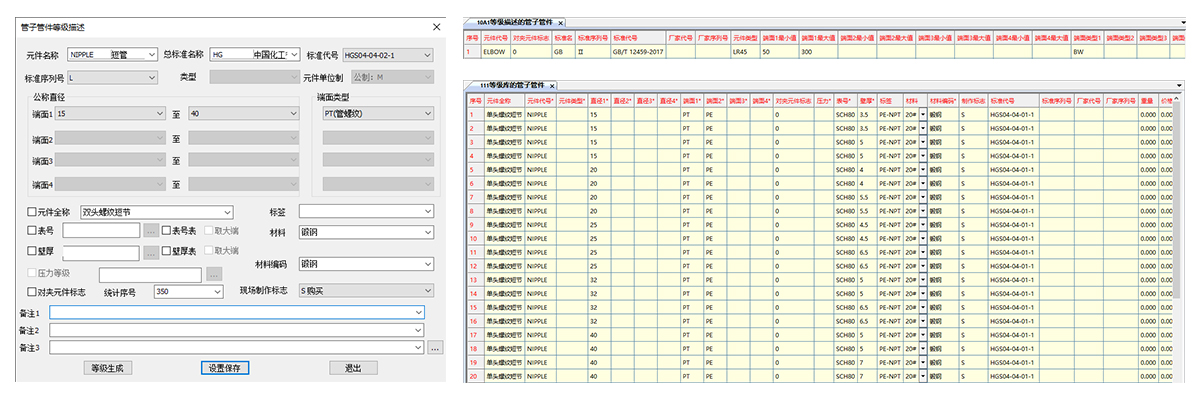Enable the 元件全称 checkbox
The width and height of the screenshot is (1200, 402).
pyautogui.click(x=31, y=212)
